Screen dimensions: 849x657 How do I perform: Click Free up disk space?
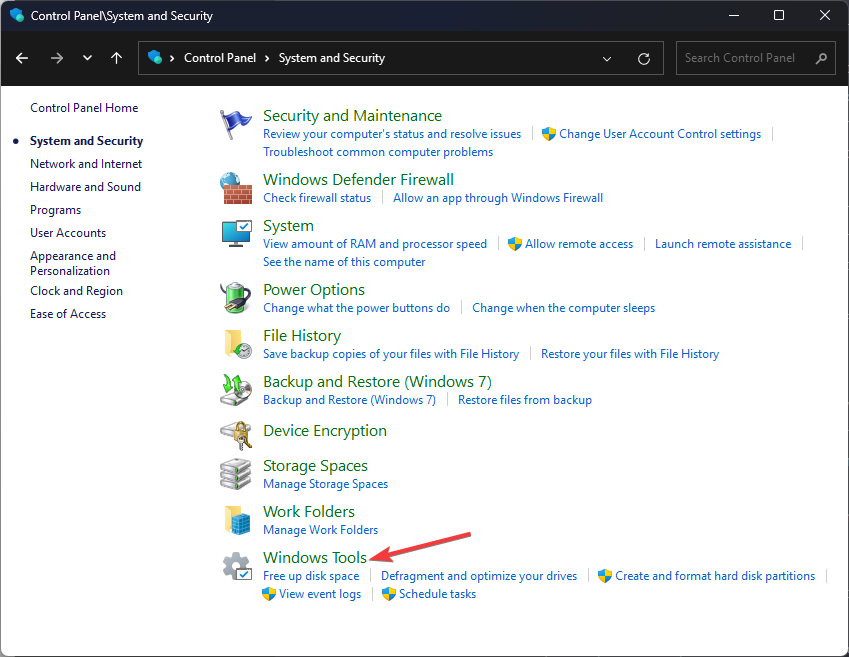tap(311, 576)
